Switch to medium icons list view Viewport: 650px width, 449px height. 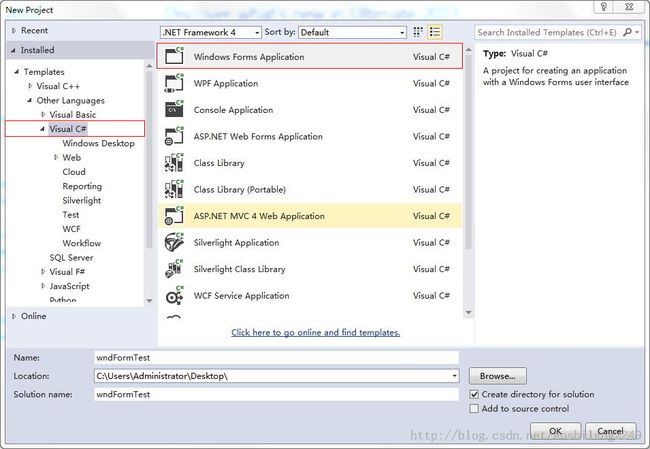pos(435,32)
